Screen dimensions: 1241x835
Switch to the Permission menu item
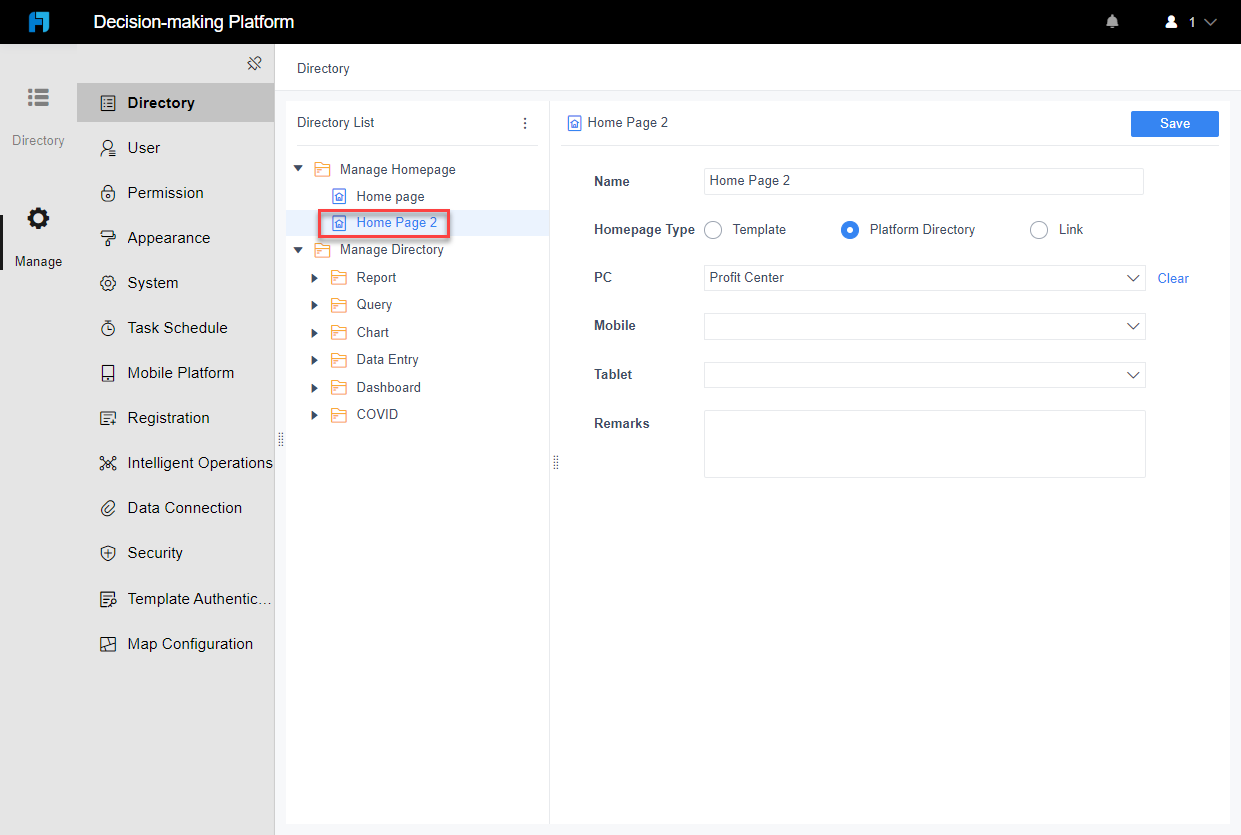pos(160,192)
